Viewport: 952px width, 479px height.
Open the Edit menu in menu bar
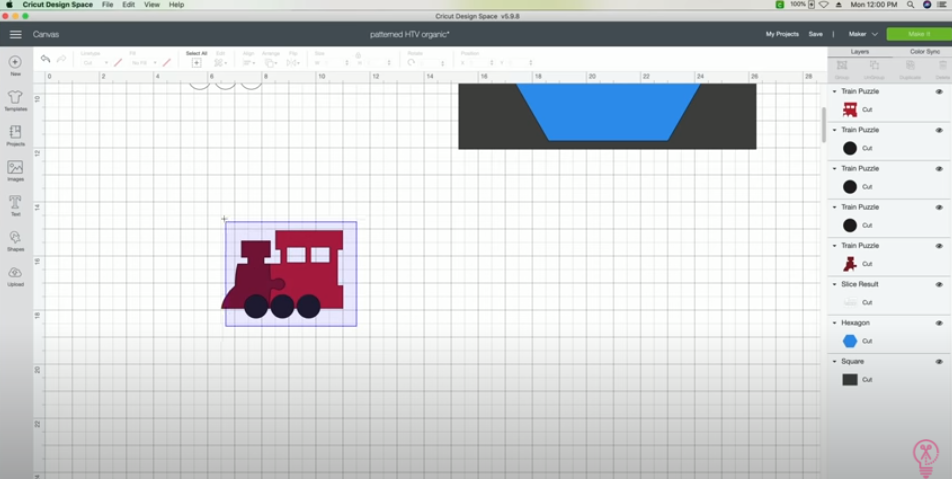pyautogui.click(x=128, y=4)
